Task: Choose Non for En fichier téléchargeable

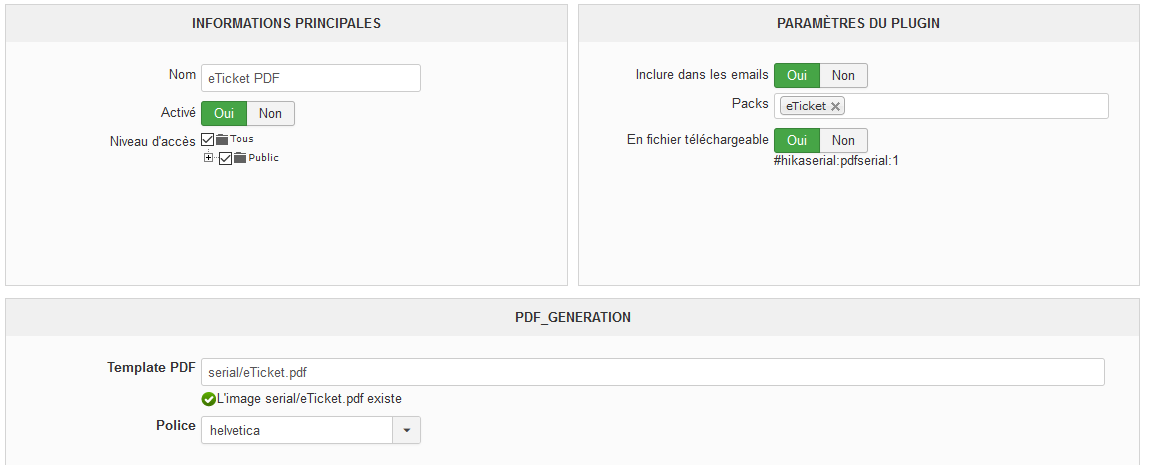Action: point(843,140)
